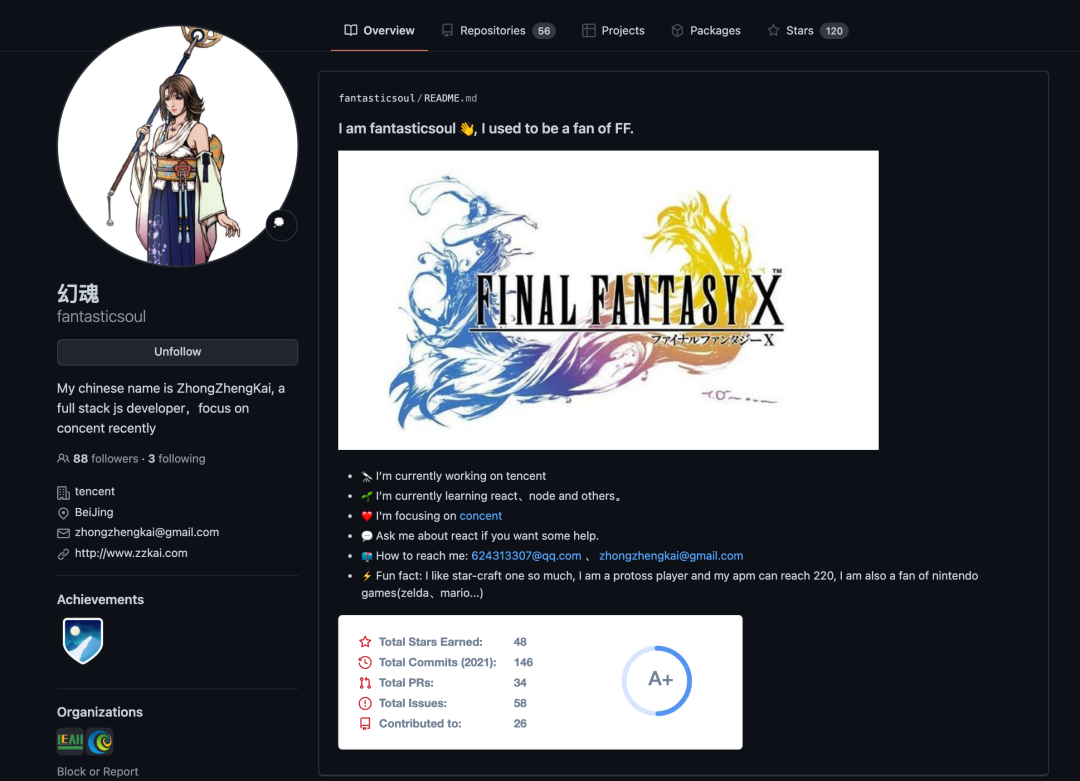This screenshot has width=1080, height=781.
Task: Open the fantasticsoul repository link in README header
Action: click(377, 98)
